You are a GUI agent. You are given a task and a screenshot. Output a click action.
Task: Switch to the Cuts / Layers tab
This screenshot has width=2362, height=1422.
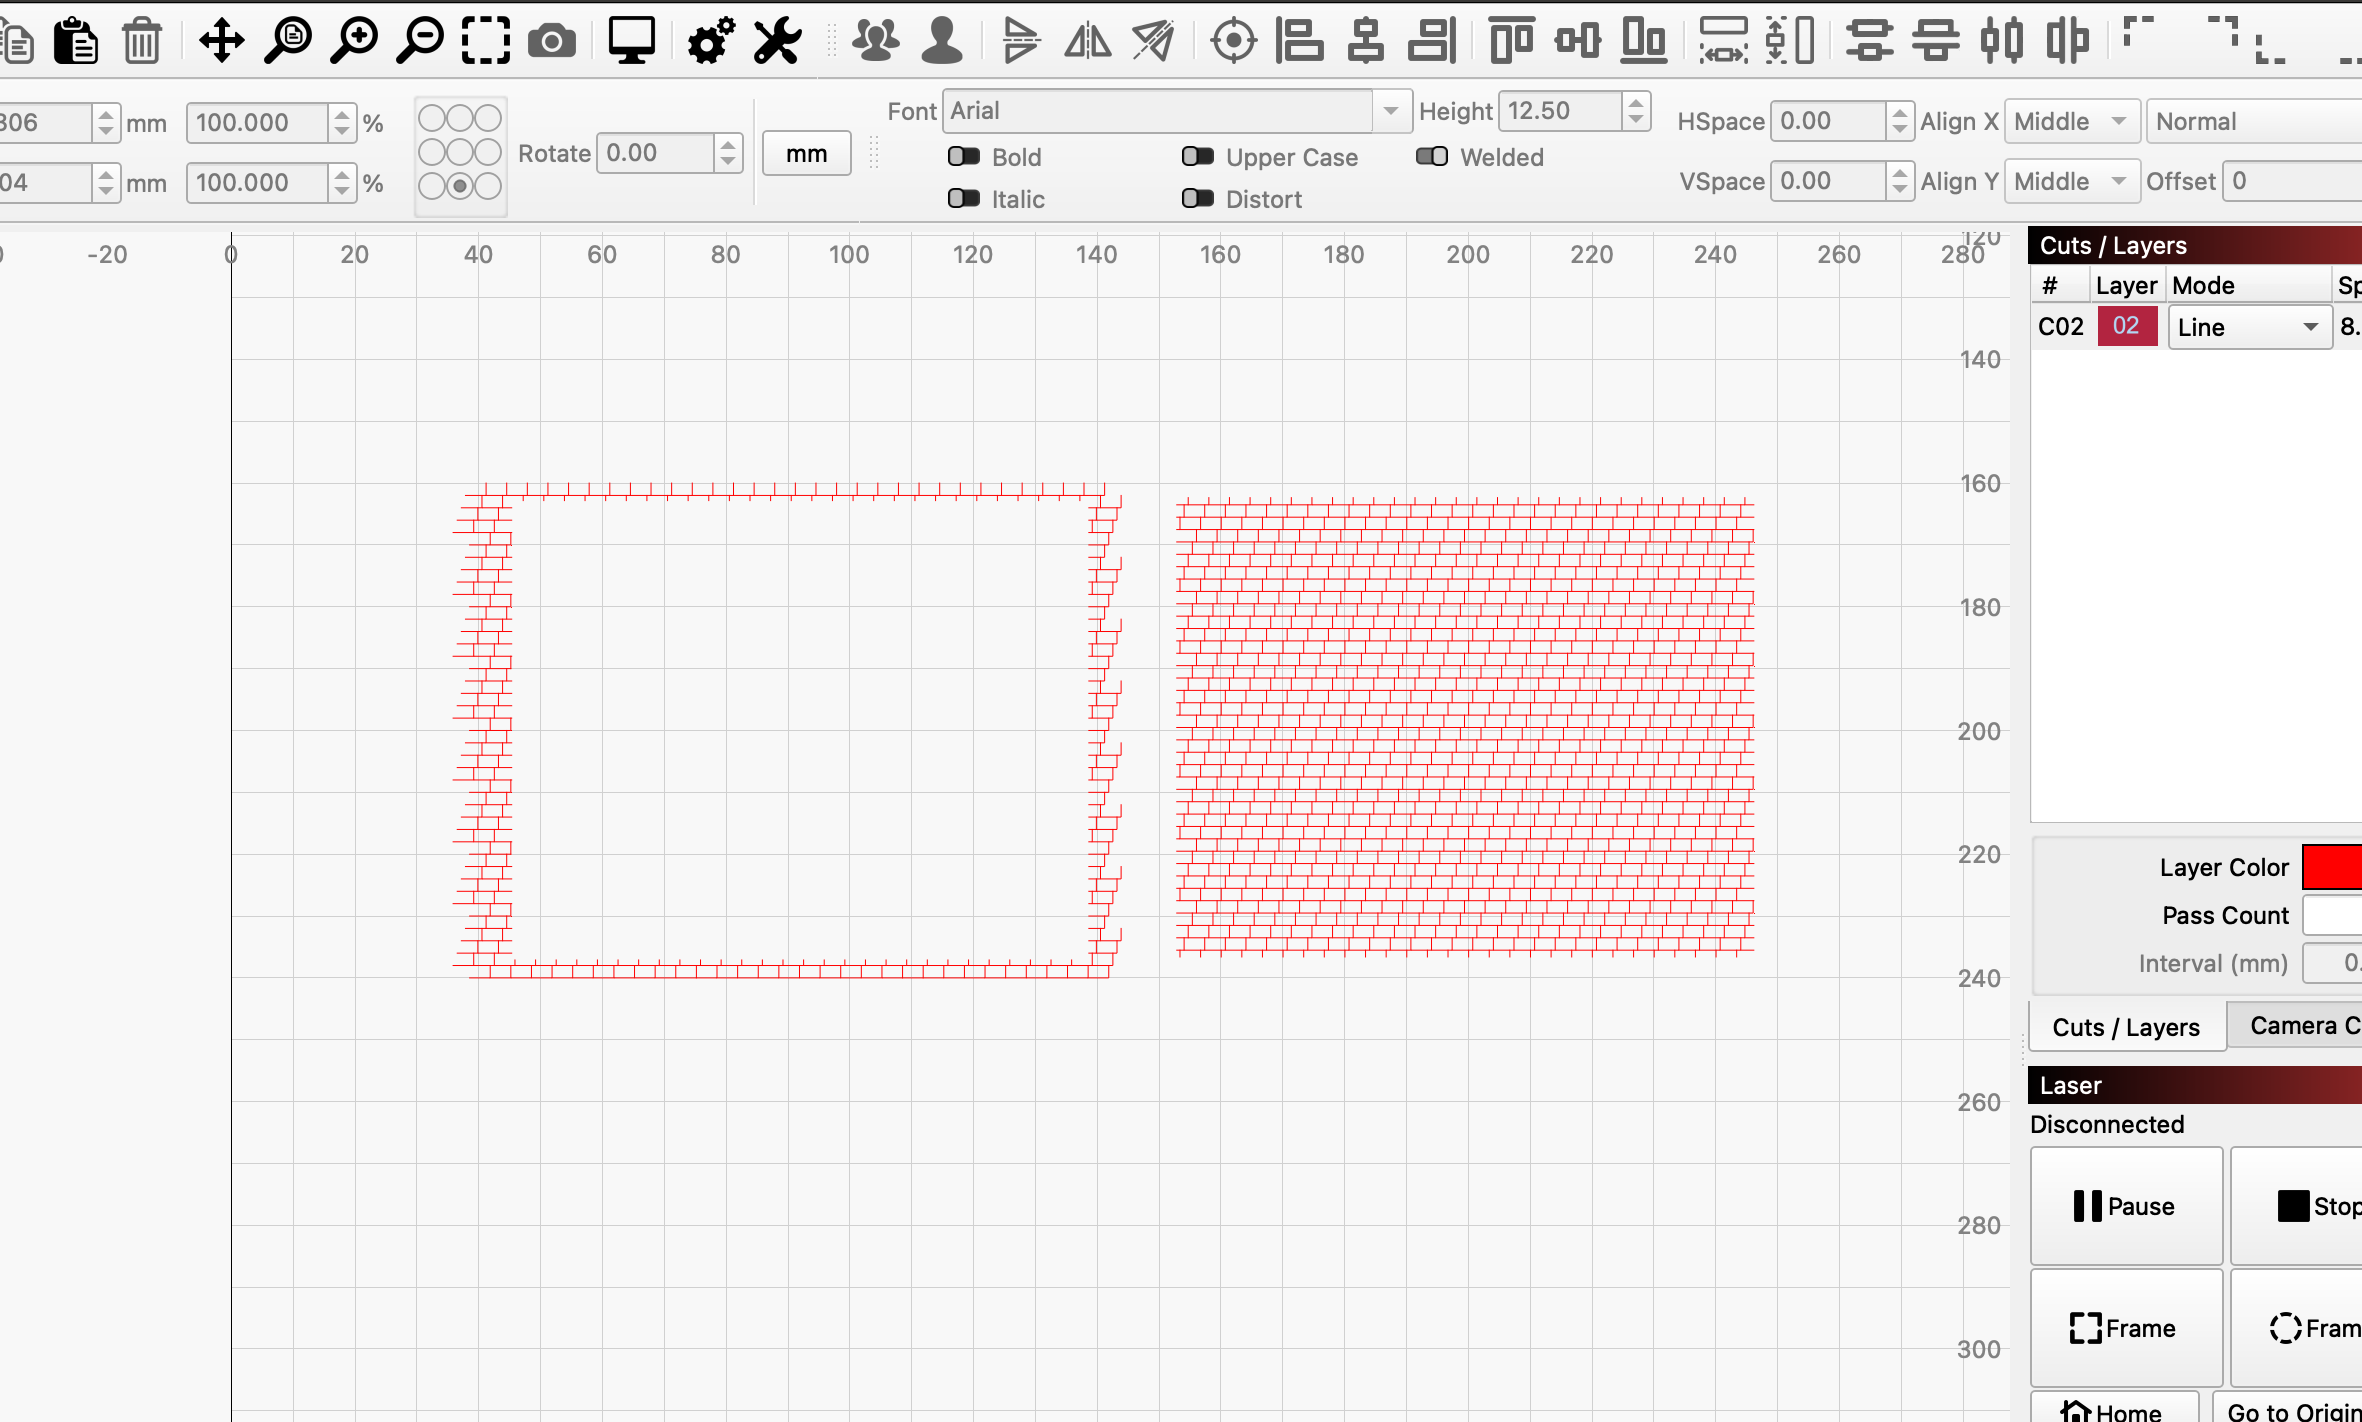(2126, 1027)
